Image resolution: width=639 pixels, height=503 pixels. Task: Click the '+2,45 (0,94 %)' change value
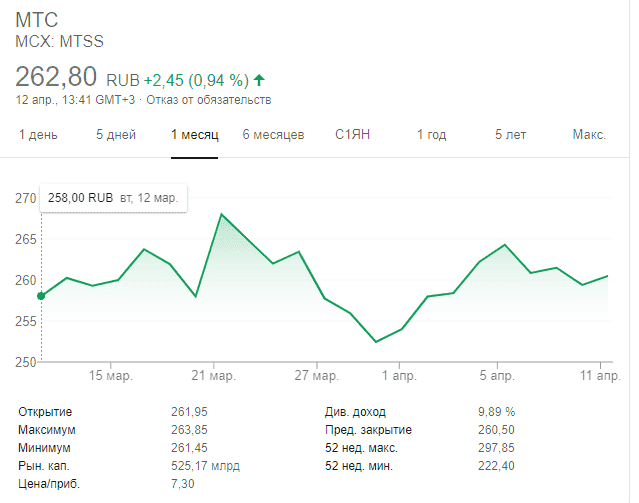click(x=196, y=80)
